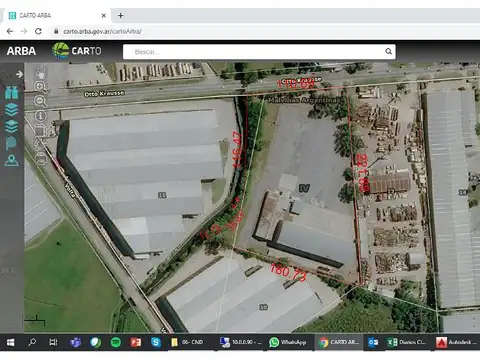Open Outlook from taskbar

click(373, 342)
